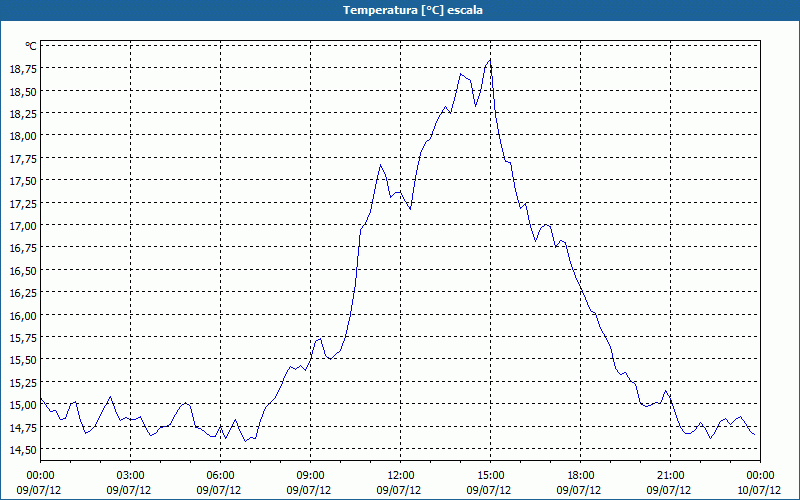The image size is (800, 500).
Task: Click the 17,25 y-axis value
Action: click(23, 203)
